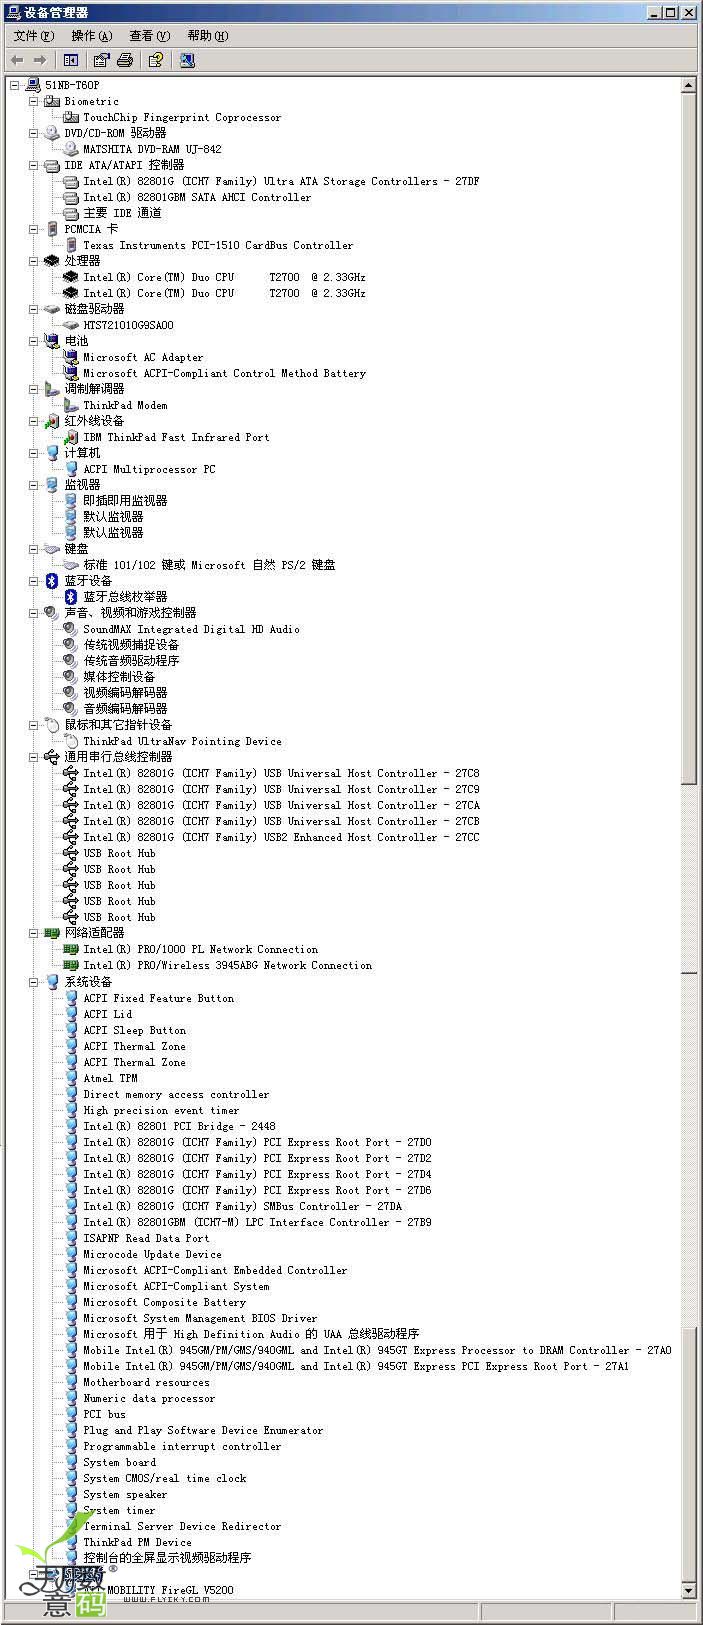Click the Properties toolbar icon
Screen dimensions: 703x1625
(101, 61)
